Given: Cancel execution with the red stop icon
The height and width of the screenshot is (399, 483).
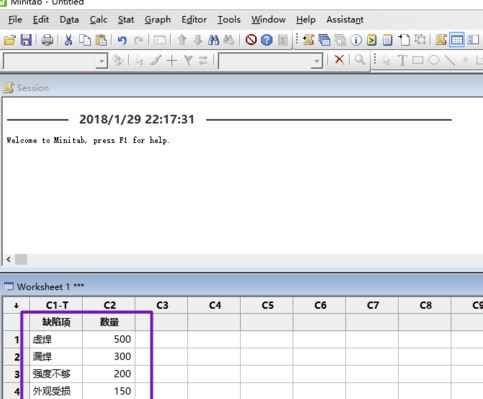Looking at the screenshot, I should point(251,40).
